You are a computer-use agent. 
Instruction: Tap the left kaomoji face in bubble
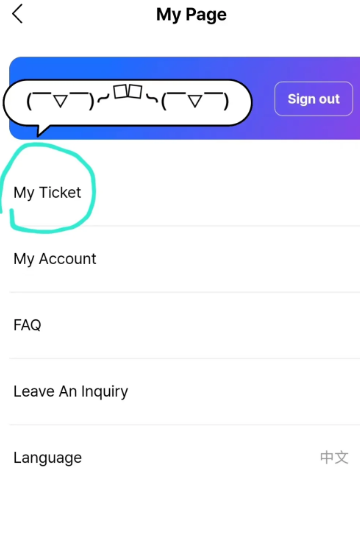pyautogui.click(x=60, y=101)
